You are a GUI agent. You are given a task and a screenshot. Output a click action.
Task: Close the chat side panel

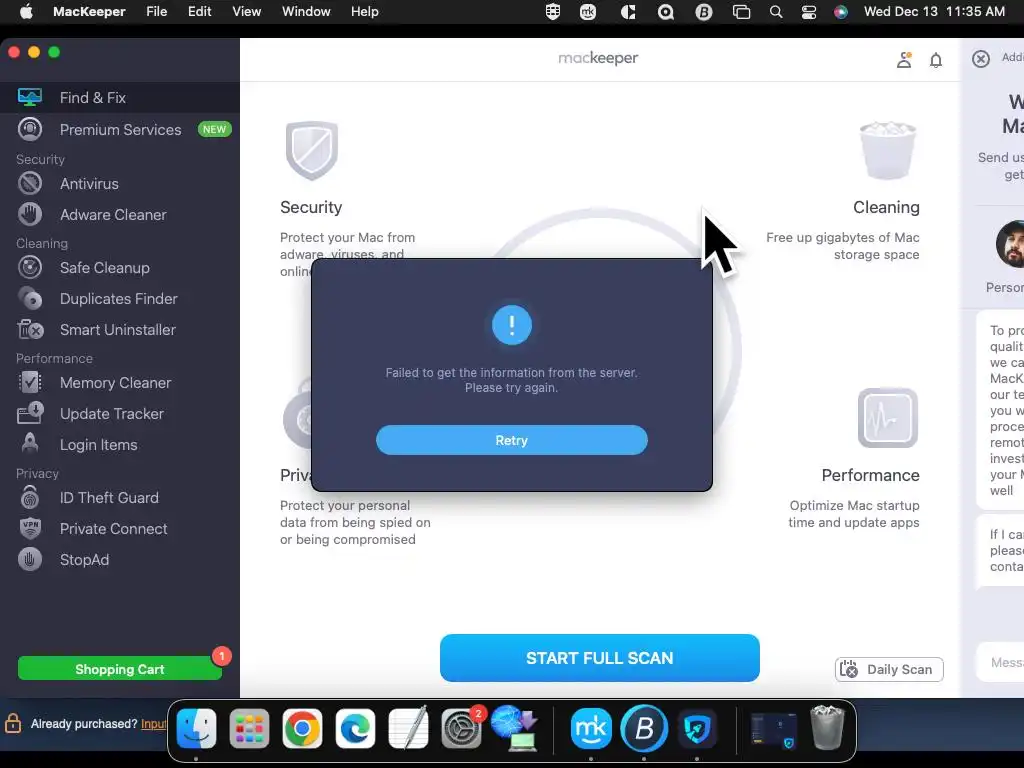click(981, 59)
